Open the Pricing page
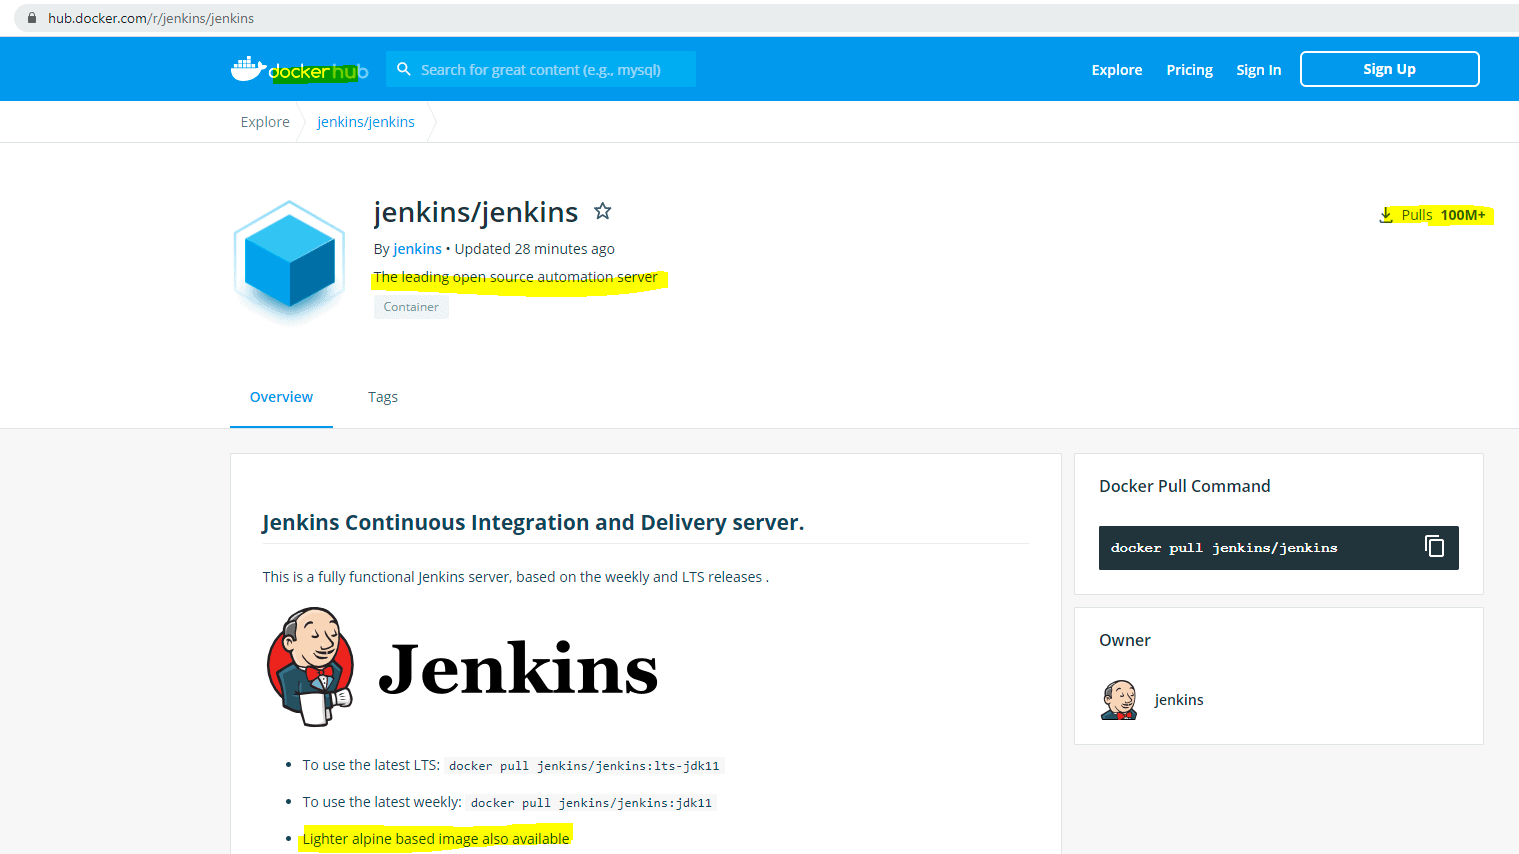The width and height of the screenshot is (1519, 854). click(x=1189, y=69)
